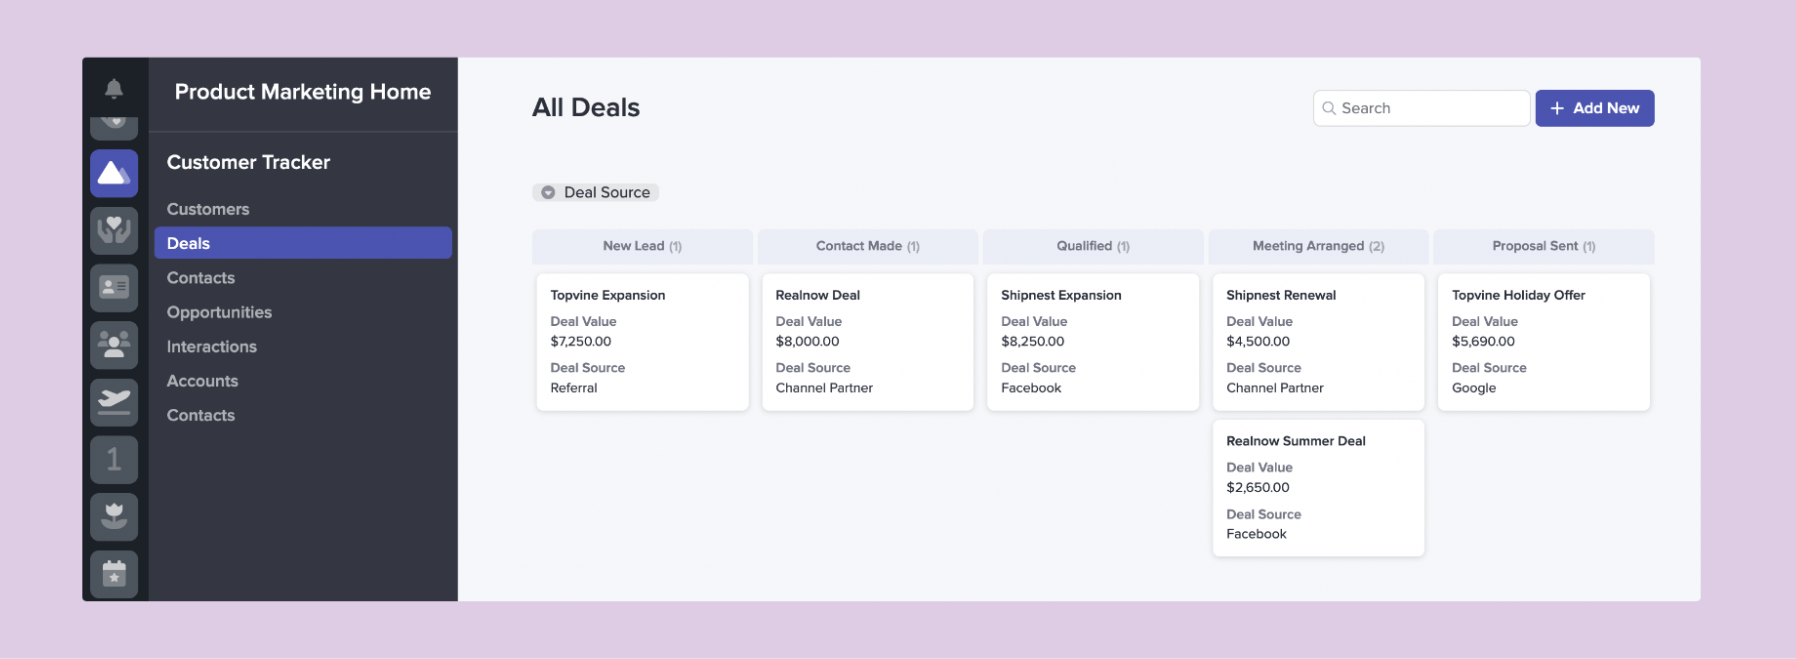Open the airplane travel app icon
Viewport: 1796px width, 659px height.
114,402
